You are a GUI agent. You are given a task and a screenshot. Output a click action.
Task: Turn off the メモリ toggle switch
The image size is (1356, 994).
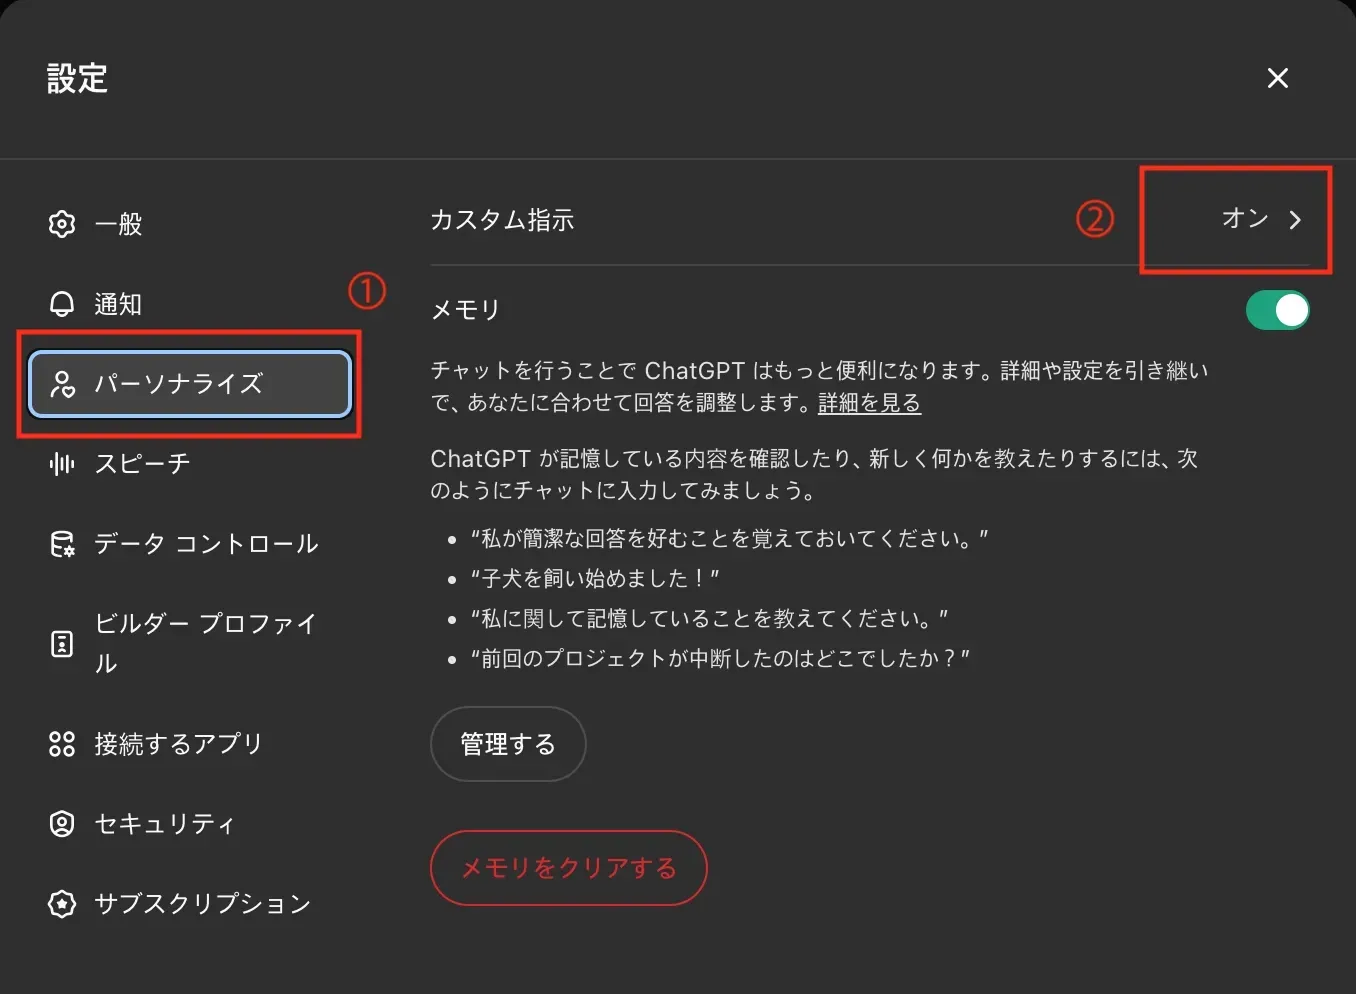tap(1277, 310)
